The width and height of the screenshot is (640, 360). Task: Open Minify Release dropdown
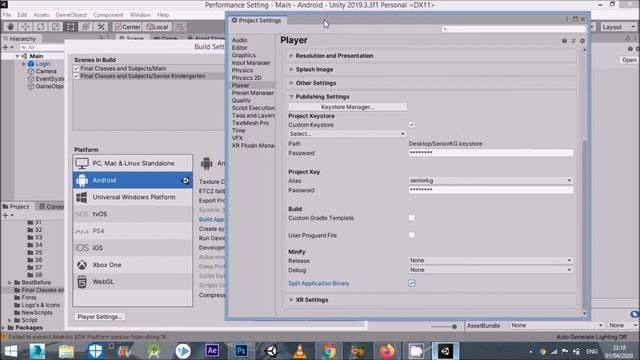[x=491, y=260]
